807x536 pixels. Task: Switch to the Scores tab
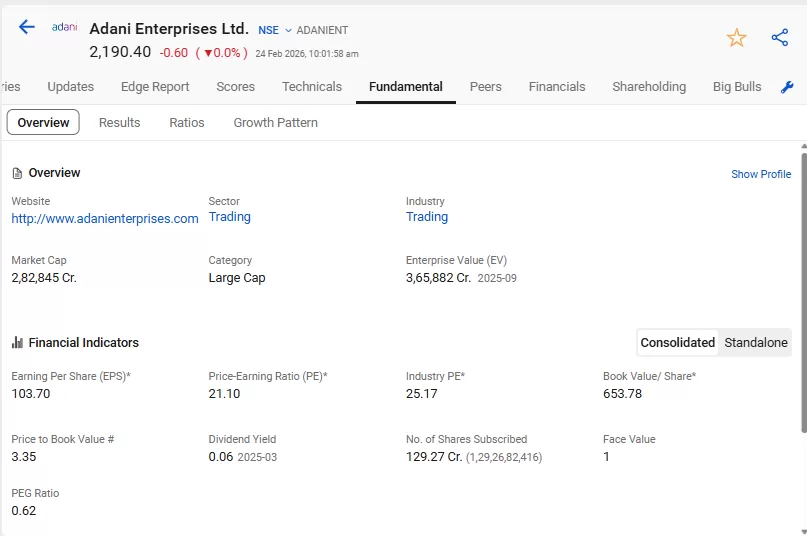[235, 87]
